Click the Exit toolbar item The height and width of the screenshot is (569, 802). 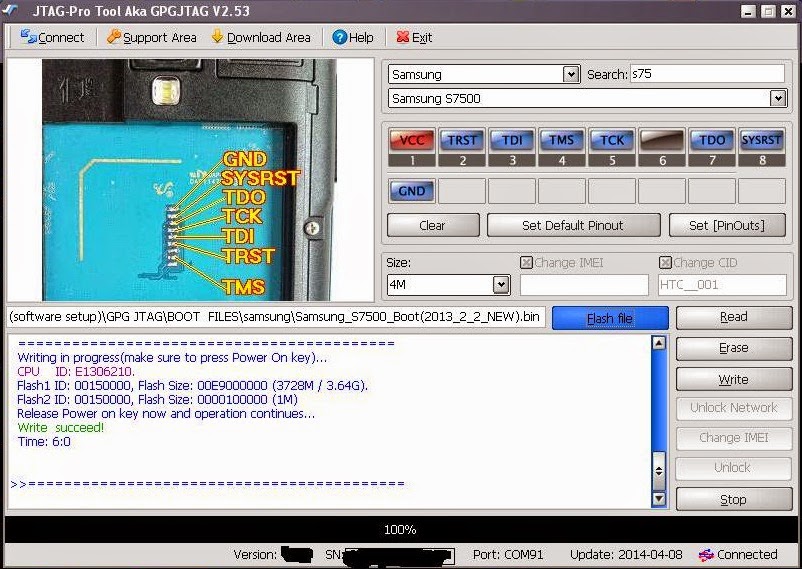(414, 37)
